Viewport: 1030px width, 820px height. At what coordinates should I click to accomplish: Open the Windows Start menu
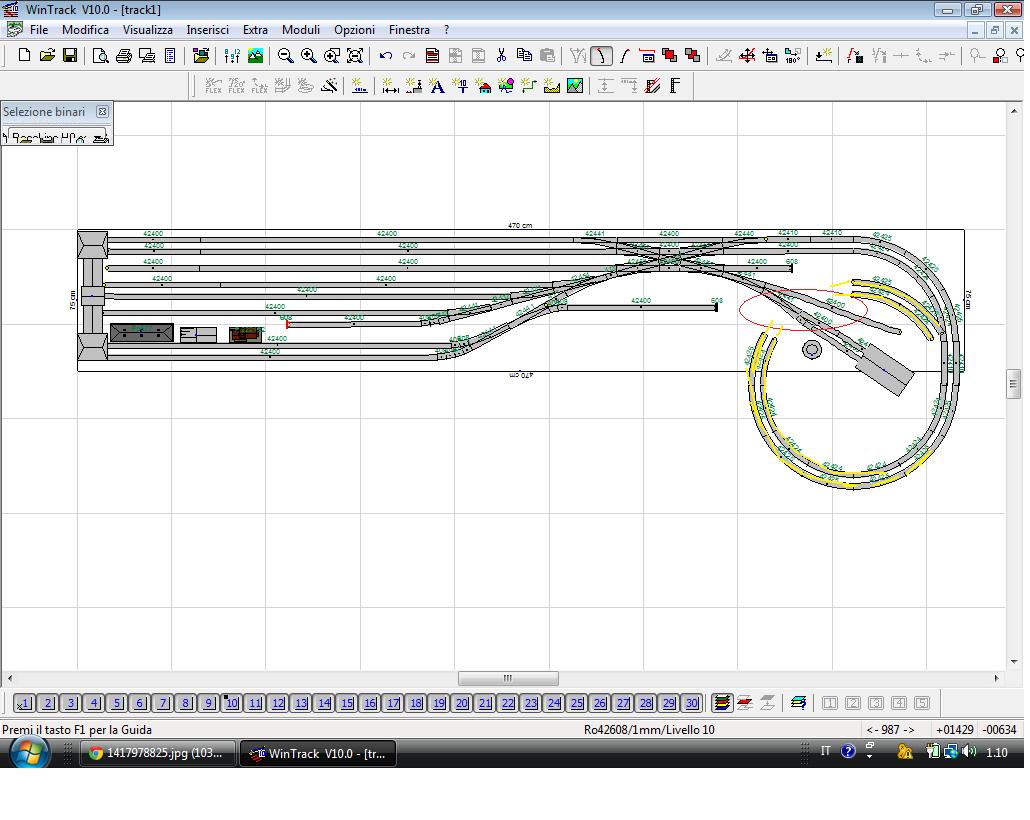point(28,752)
